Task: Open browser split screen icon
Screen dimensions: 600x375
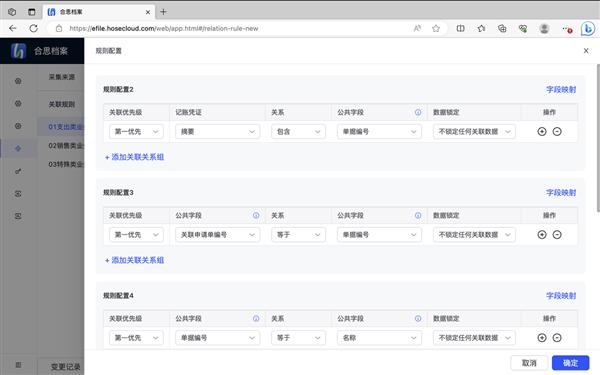Action: click(461, 28)
